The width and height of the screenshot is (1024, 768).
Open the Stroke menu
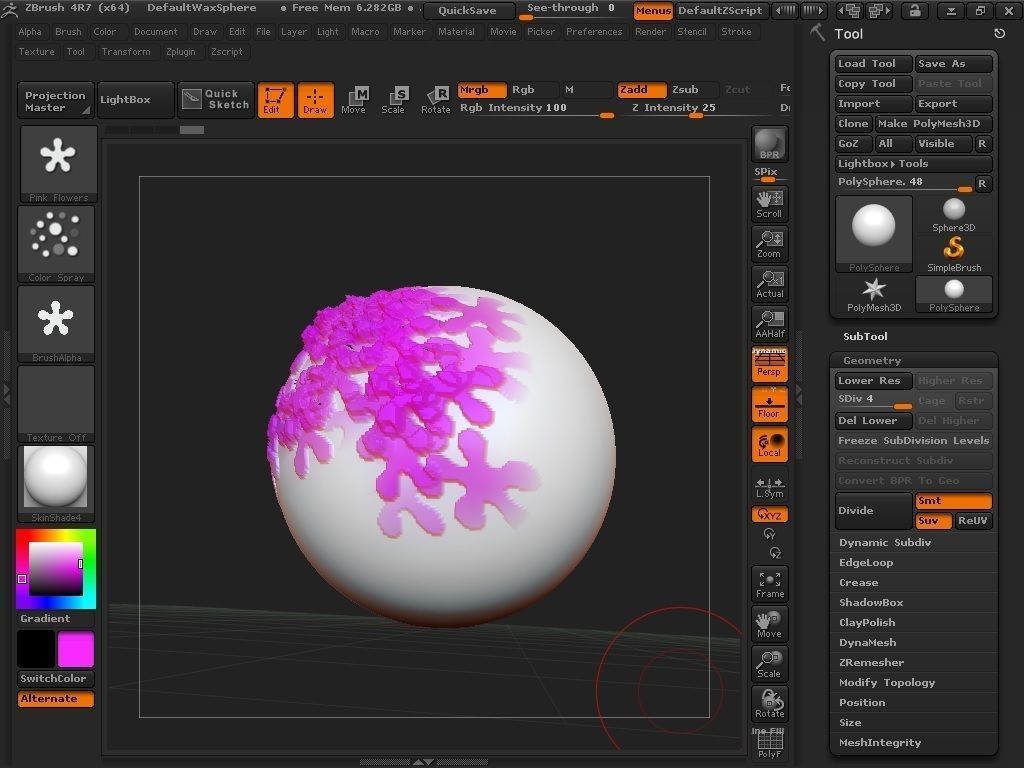tap(736, 31)
